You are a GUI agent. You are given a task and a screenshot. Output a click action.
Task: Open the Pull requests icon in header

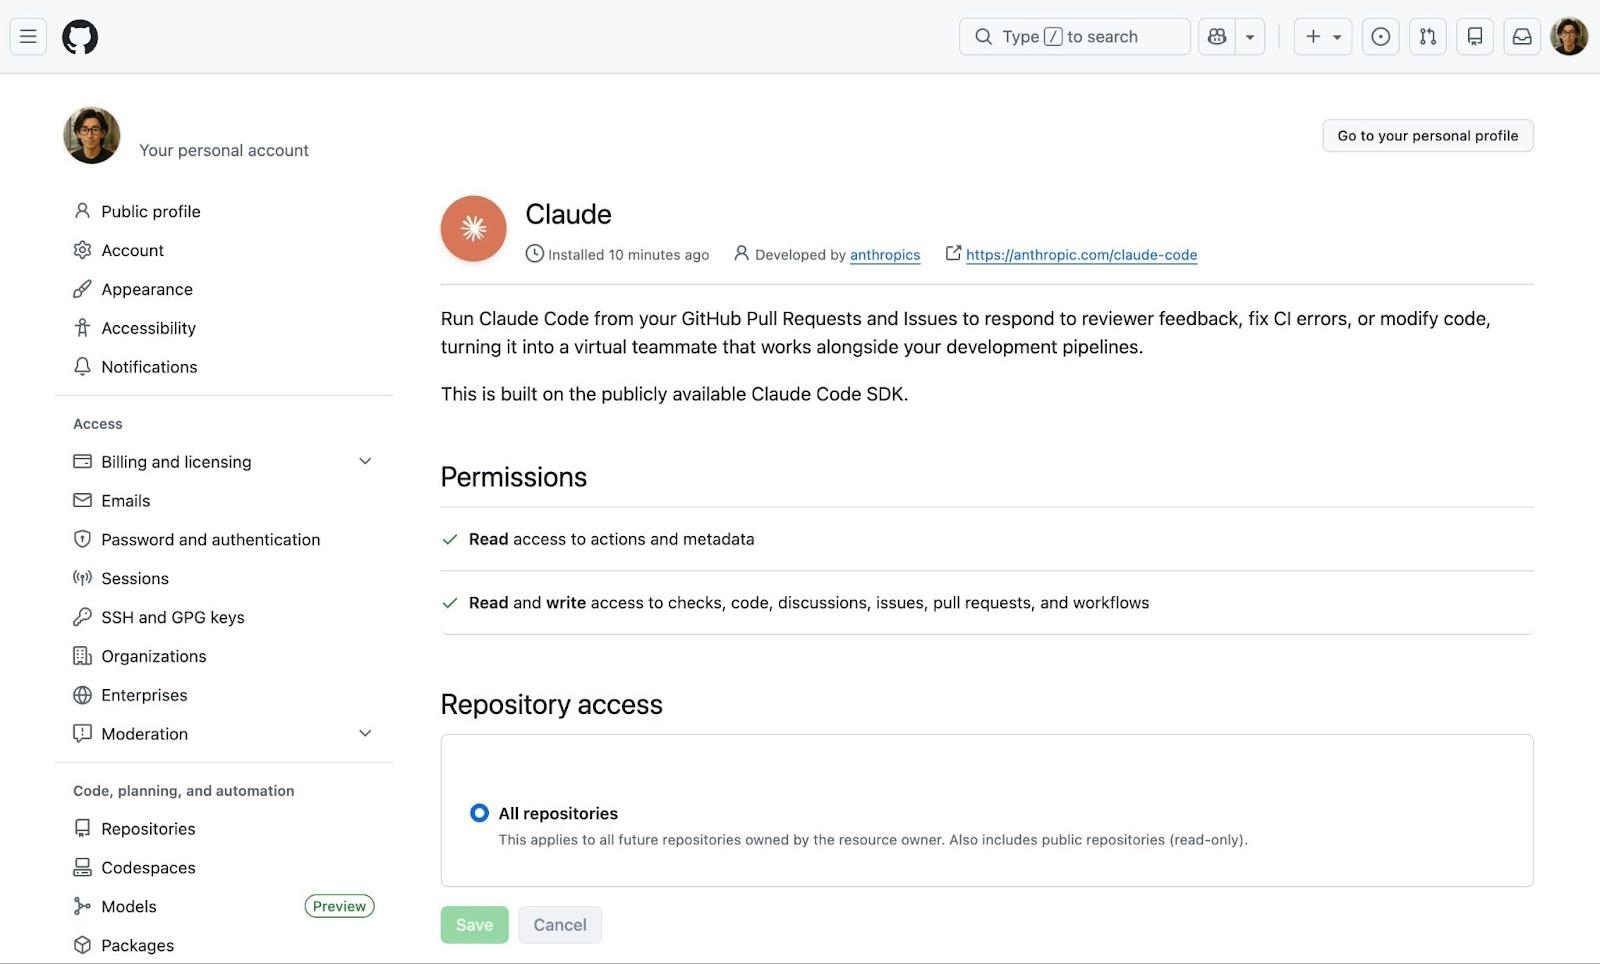[x=1427, y=37]
